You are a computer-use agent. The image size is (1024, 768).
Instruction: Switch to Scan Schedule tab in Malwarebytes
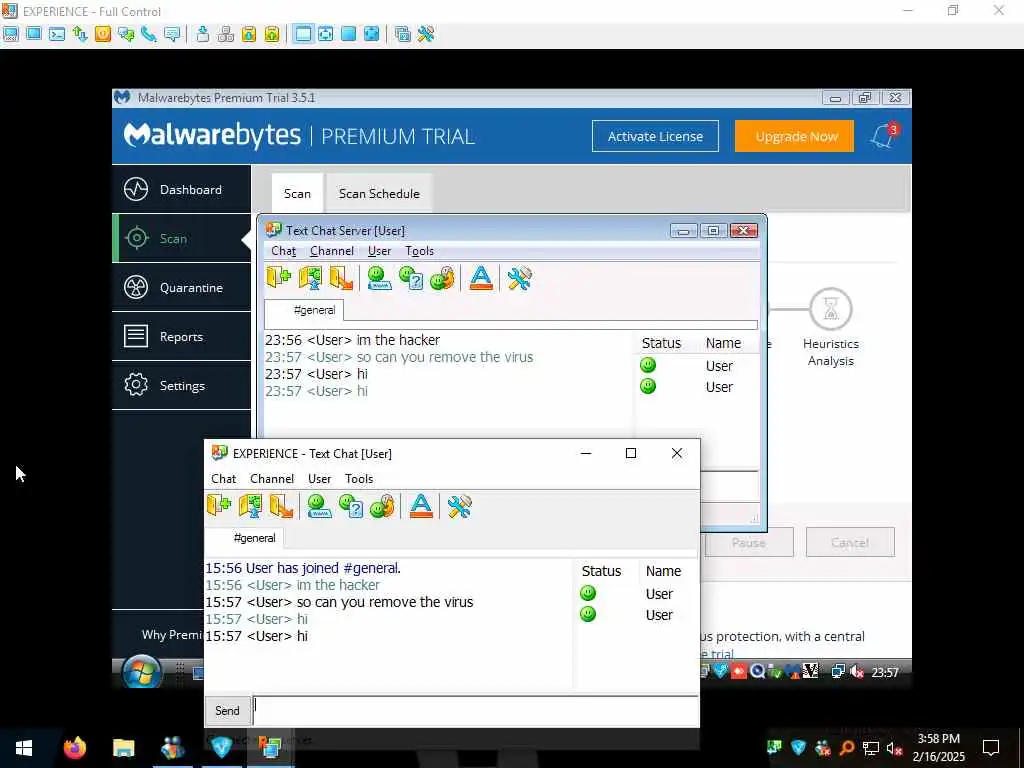pyautogui.click(x=379, y=193)
